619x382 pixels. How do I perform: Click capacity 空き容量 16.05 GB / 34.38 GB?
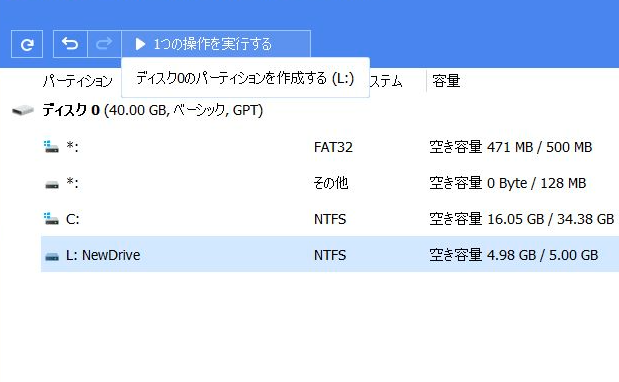coord(522,219)
